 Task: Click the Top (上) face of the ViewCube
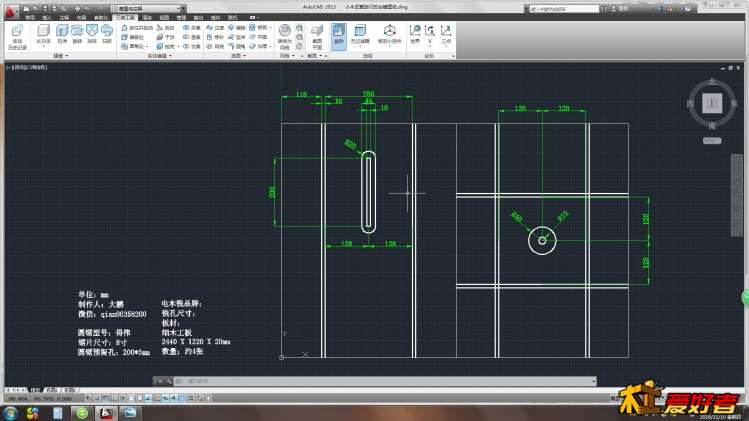pyautogui.click(x=712, y=103)
